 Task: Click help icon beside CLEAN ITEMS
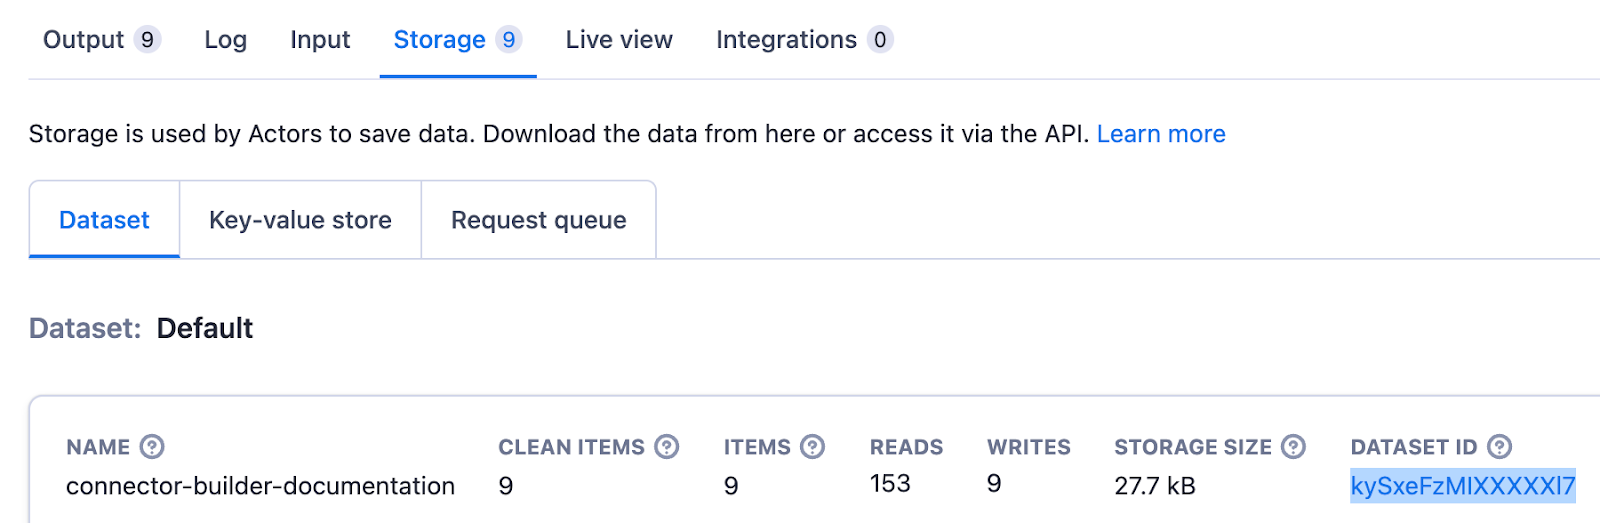click(667, 447)
